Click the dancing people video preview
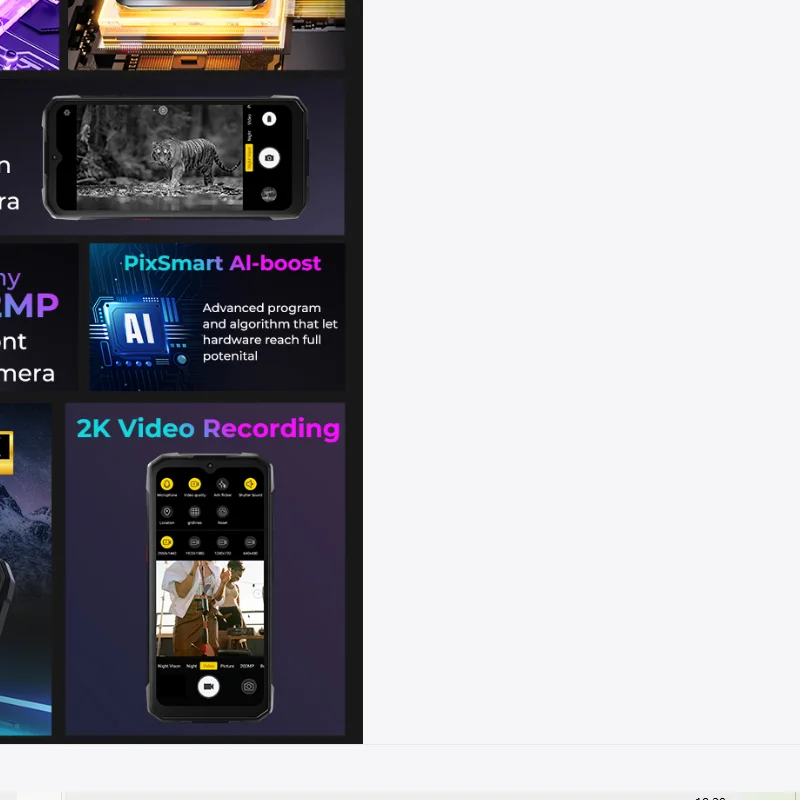 (210, 608)
